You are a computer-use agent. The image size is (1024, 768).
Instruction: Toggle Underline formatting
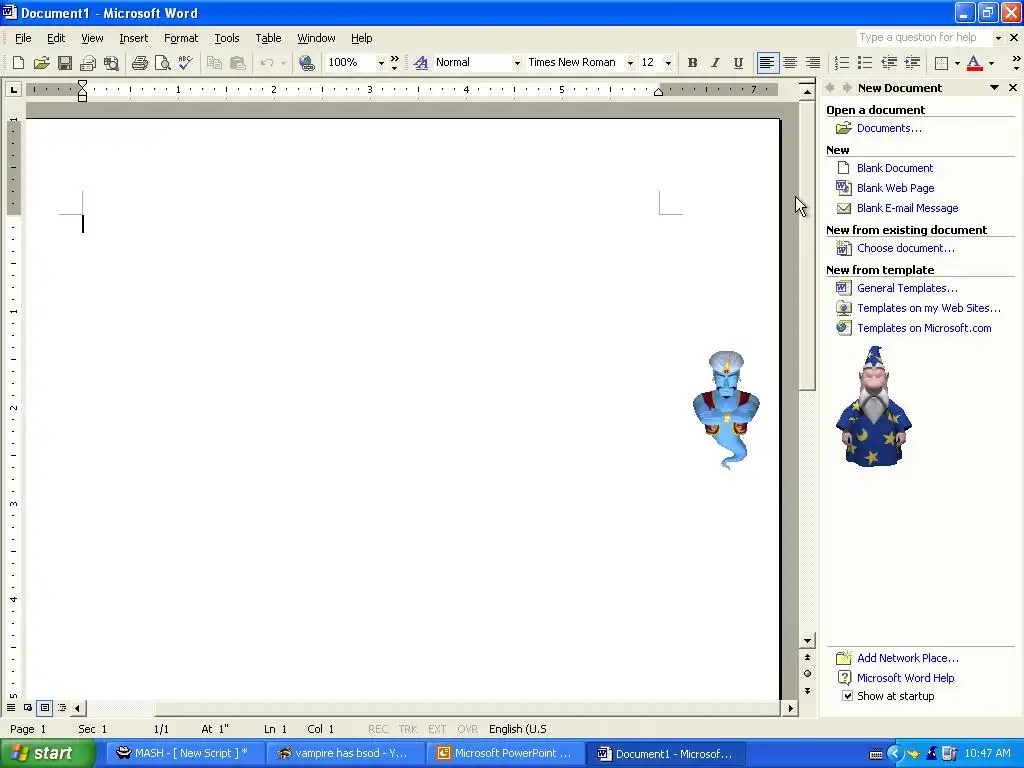(x=738, y=63)
